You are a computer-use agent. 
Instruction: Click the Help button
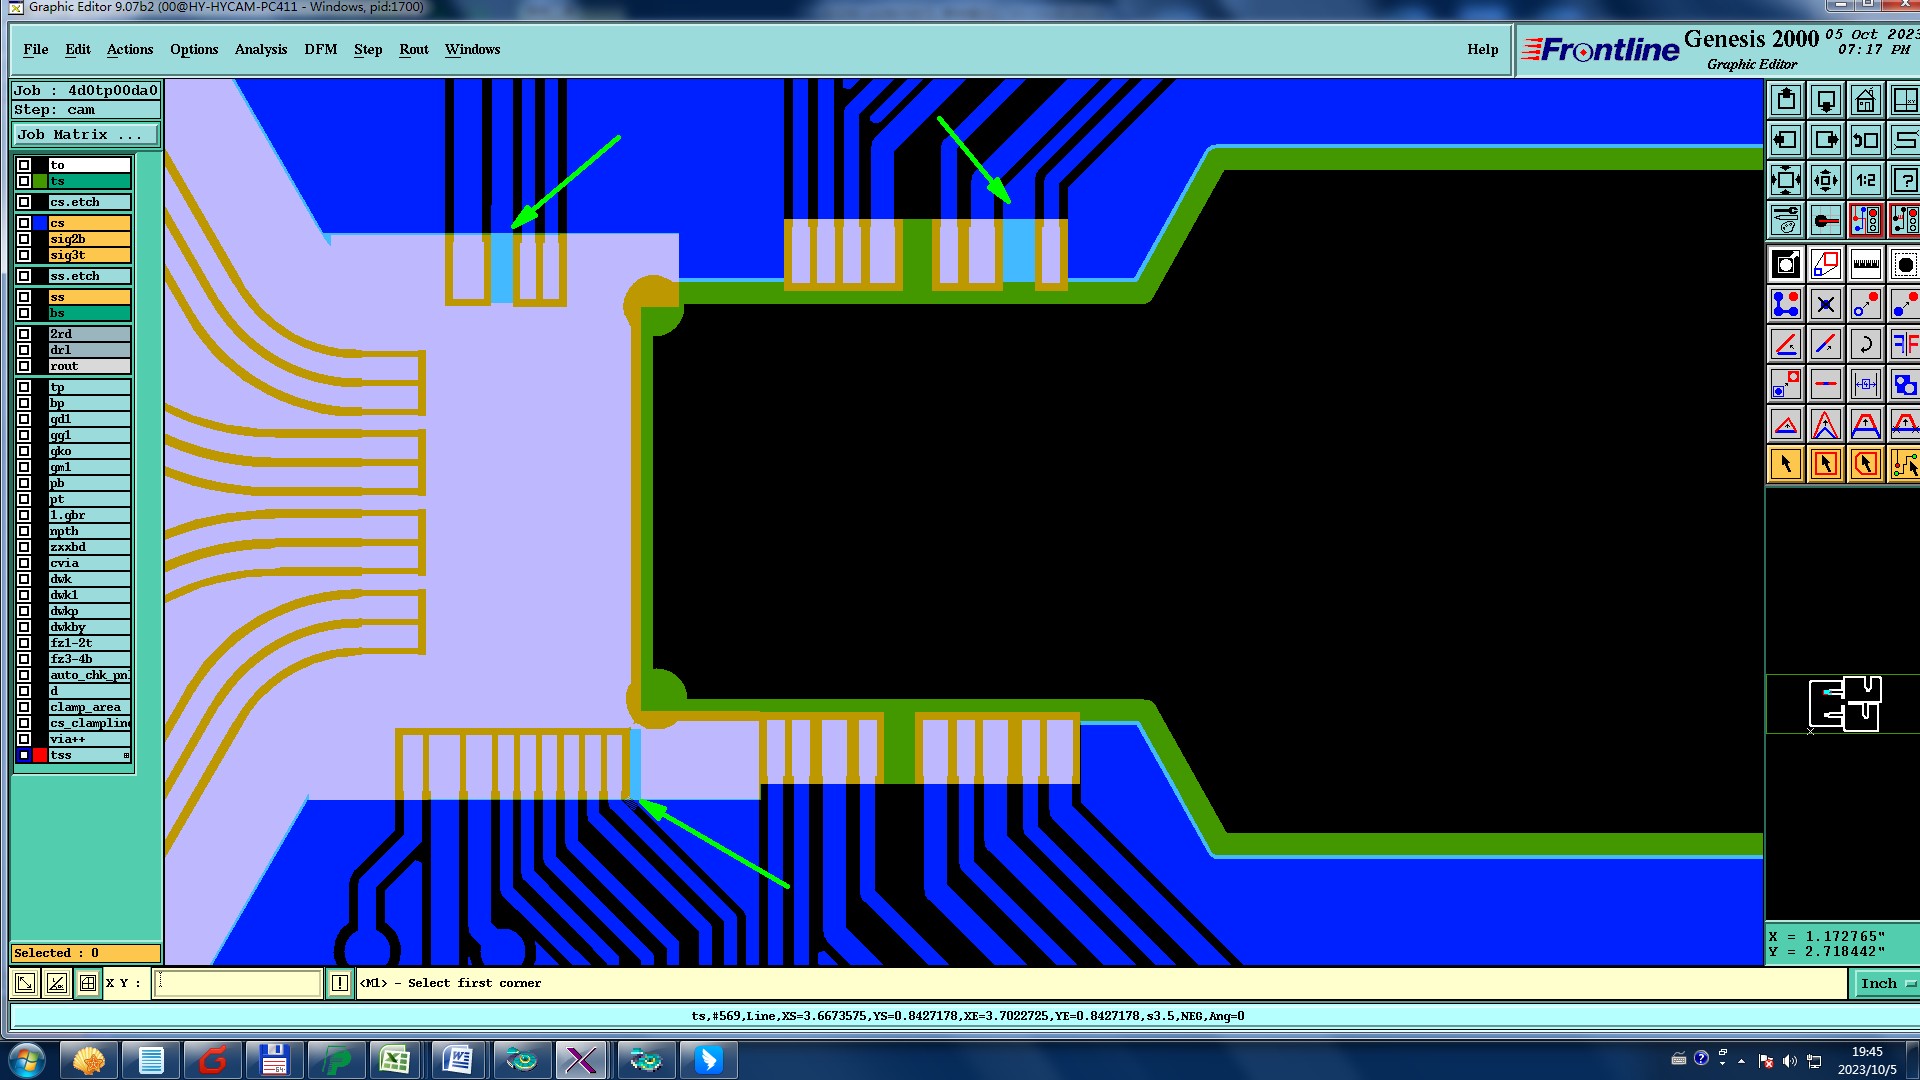pos(1482,49)
